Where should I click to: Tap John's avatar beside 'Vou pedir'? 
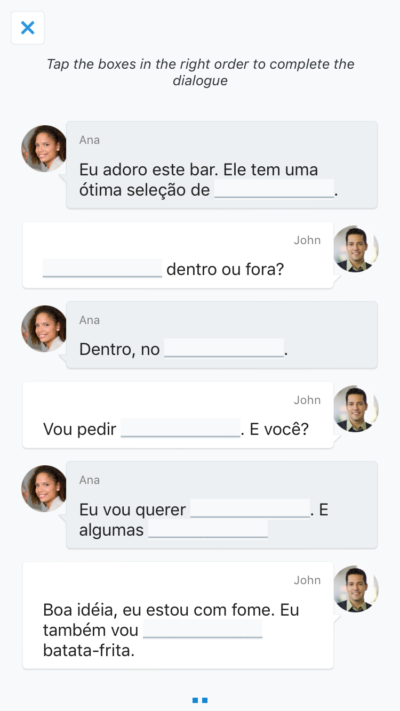pyautogui.click(x=356, y=409)
